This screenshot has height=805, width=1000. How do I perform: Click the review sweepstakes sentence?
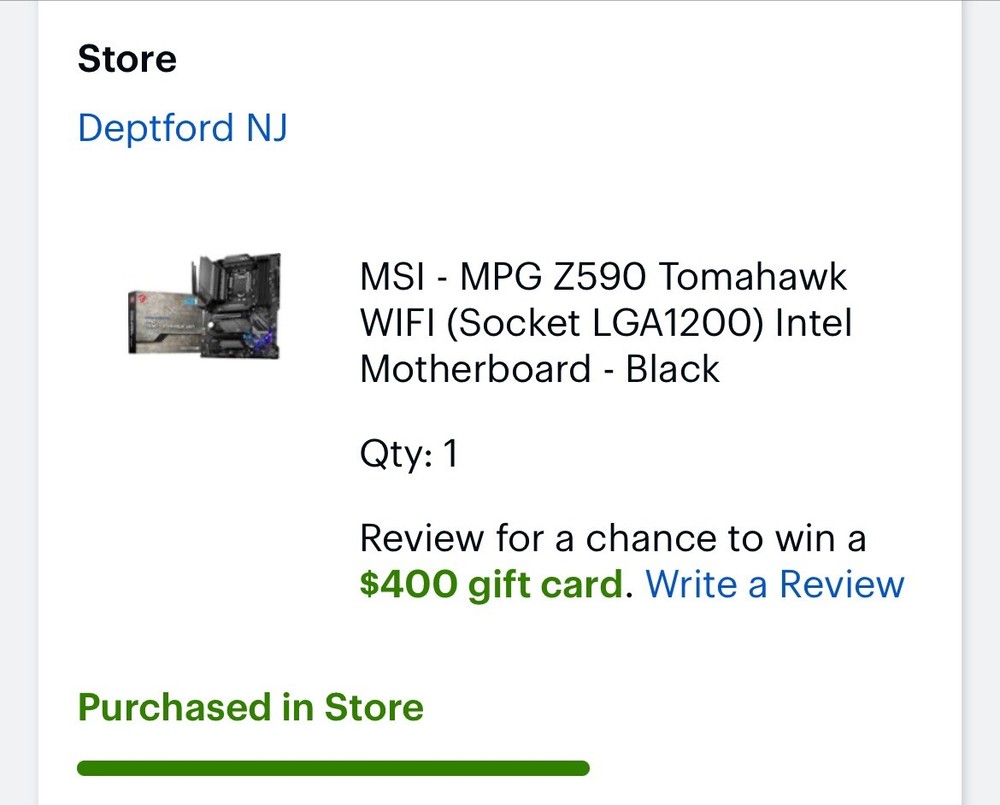click(614, 538)
